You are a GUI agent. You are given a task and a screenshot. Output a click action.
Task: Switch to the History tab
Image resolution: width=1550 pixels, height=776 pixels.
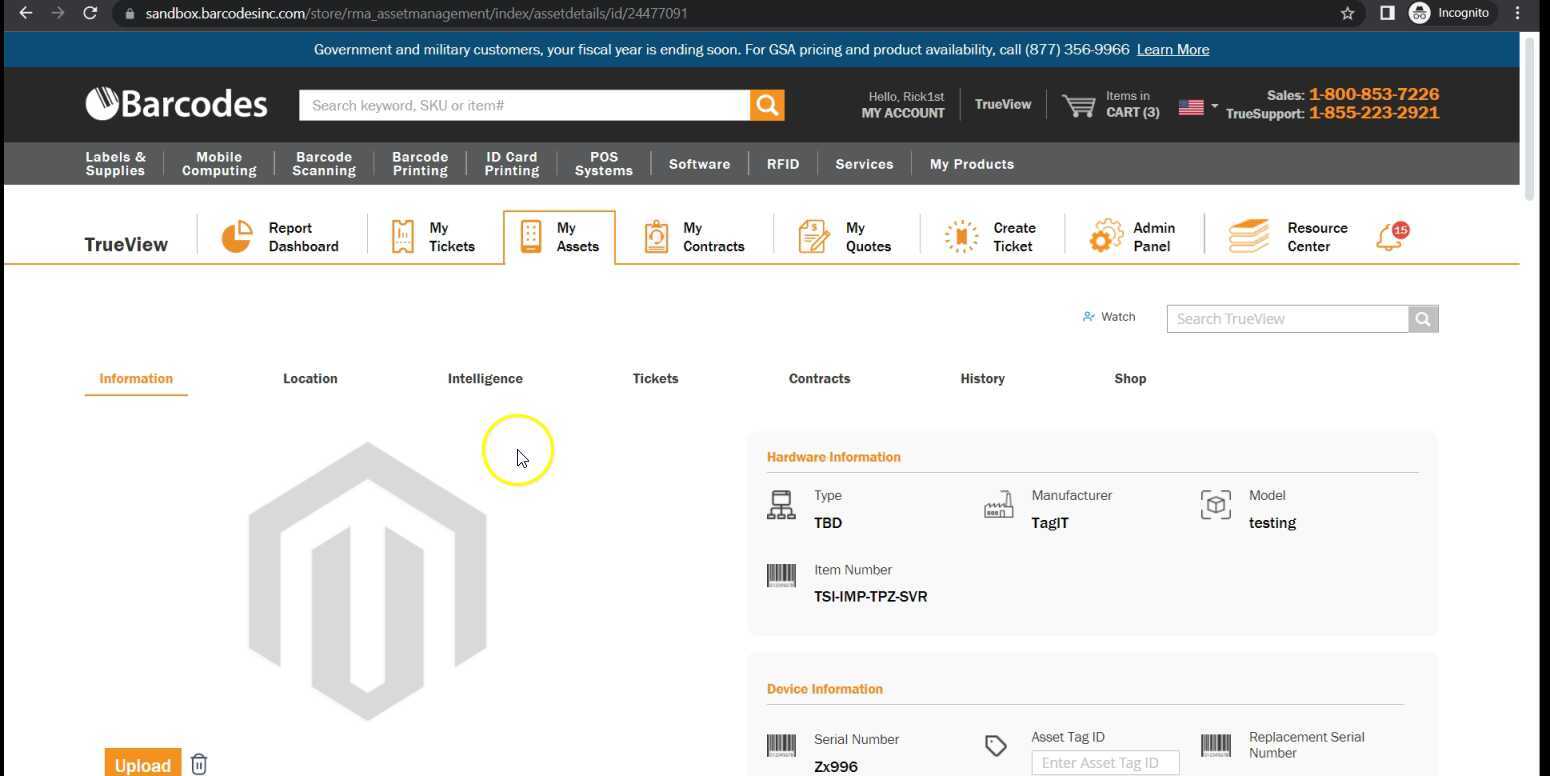tap(982, 378)
